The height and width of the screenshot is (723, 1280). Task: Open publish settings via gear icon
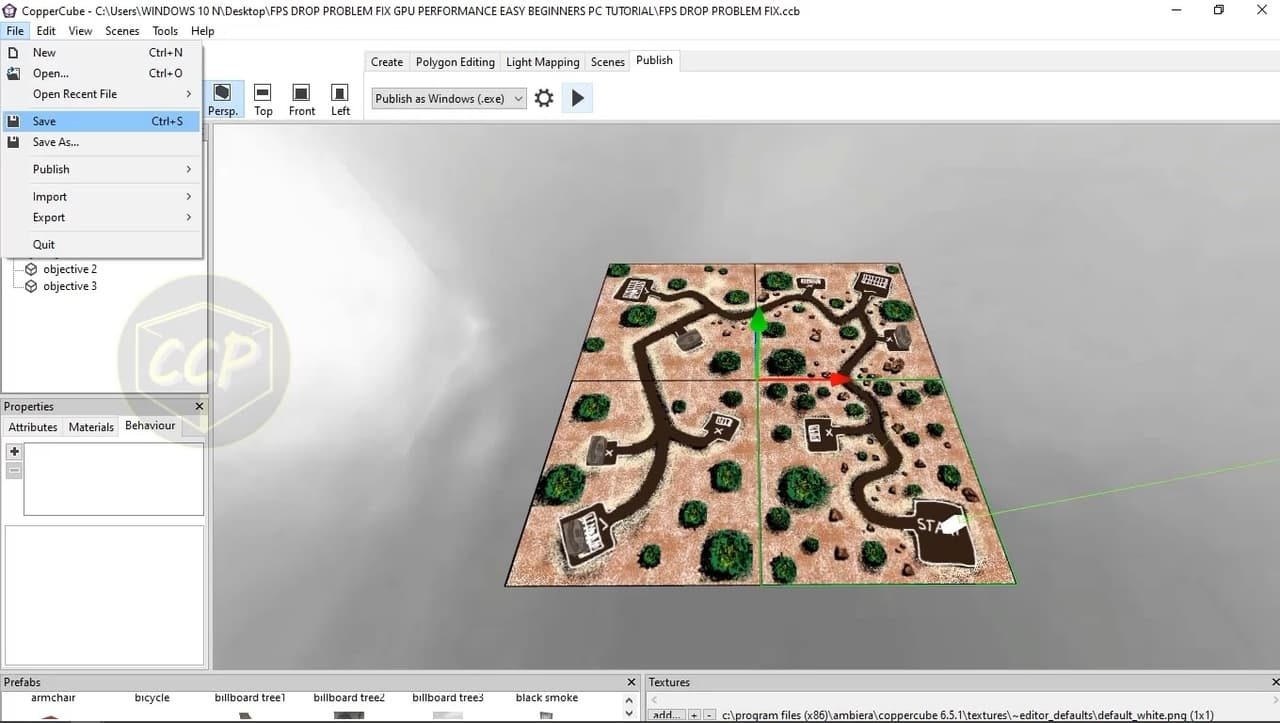[x=544, y=98]
